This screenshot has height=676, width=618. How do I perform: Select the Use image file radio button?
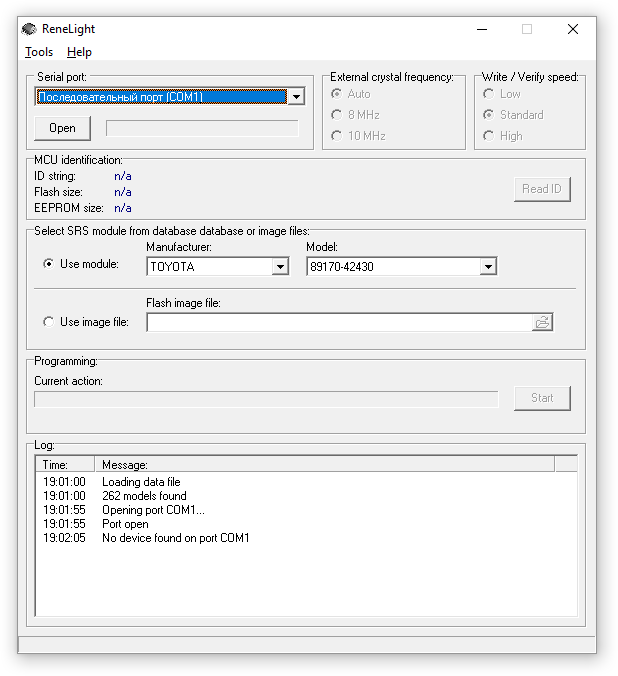(49, 322)
